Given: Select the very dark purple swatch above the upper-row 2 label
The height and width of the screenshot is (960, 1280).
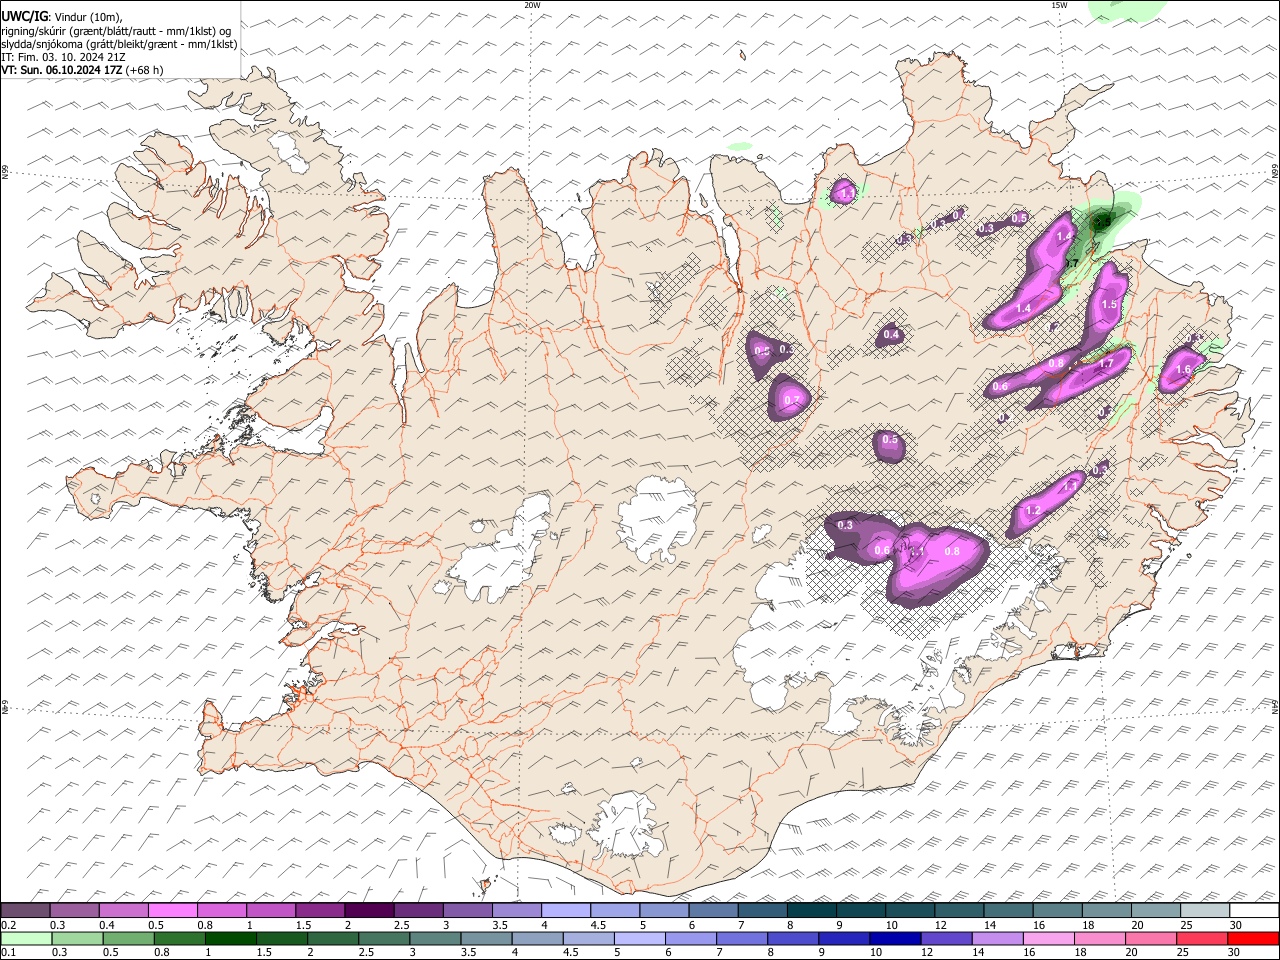Looking at the screenshot, I should (x=368, y=911).
